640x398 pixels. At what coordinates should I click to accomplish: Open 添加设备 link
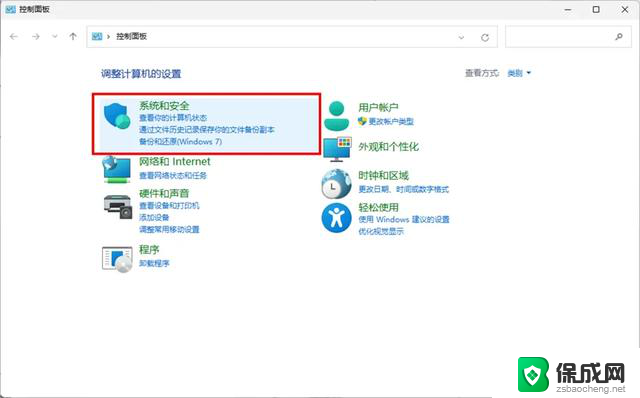coord(154,217)
